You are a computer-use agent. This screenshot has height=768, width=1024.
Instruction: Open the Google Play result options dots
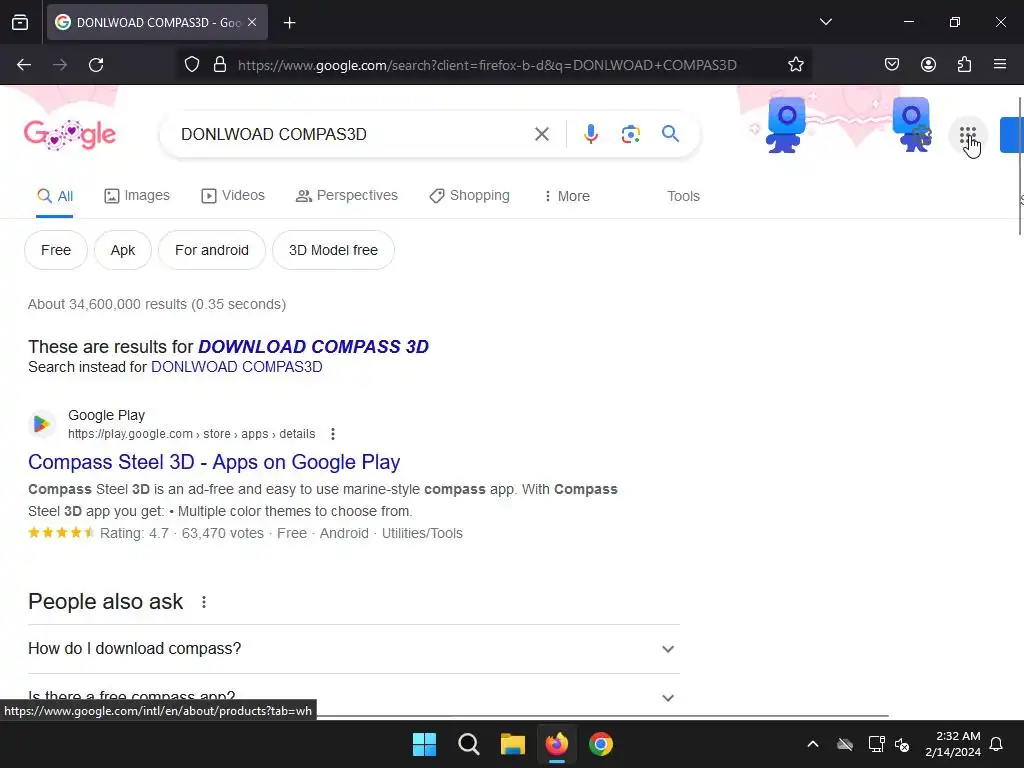coord(332,434)
